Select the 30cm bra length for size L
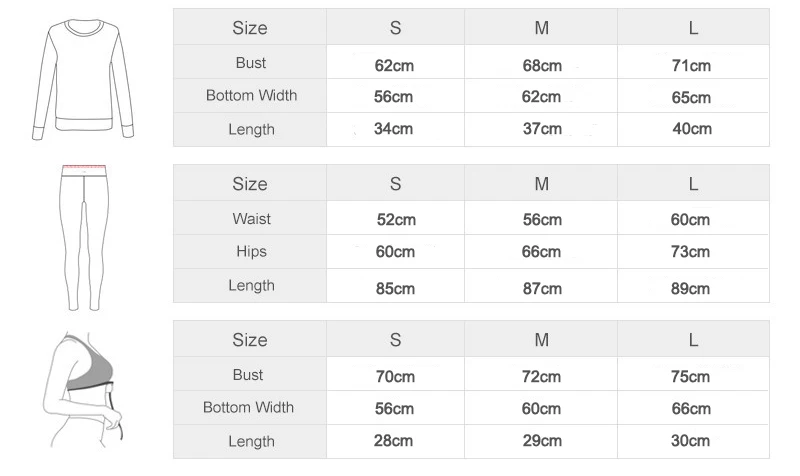The width and height of the screenshot is (800, 476). (x=691, y=441)
